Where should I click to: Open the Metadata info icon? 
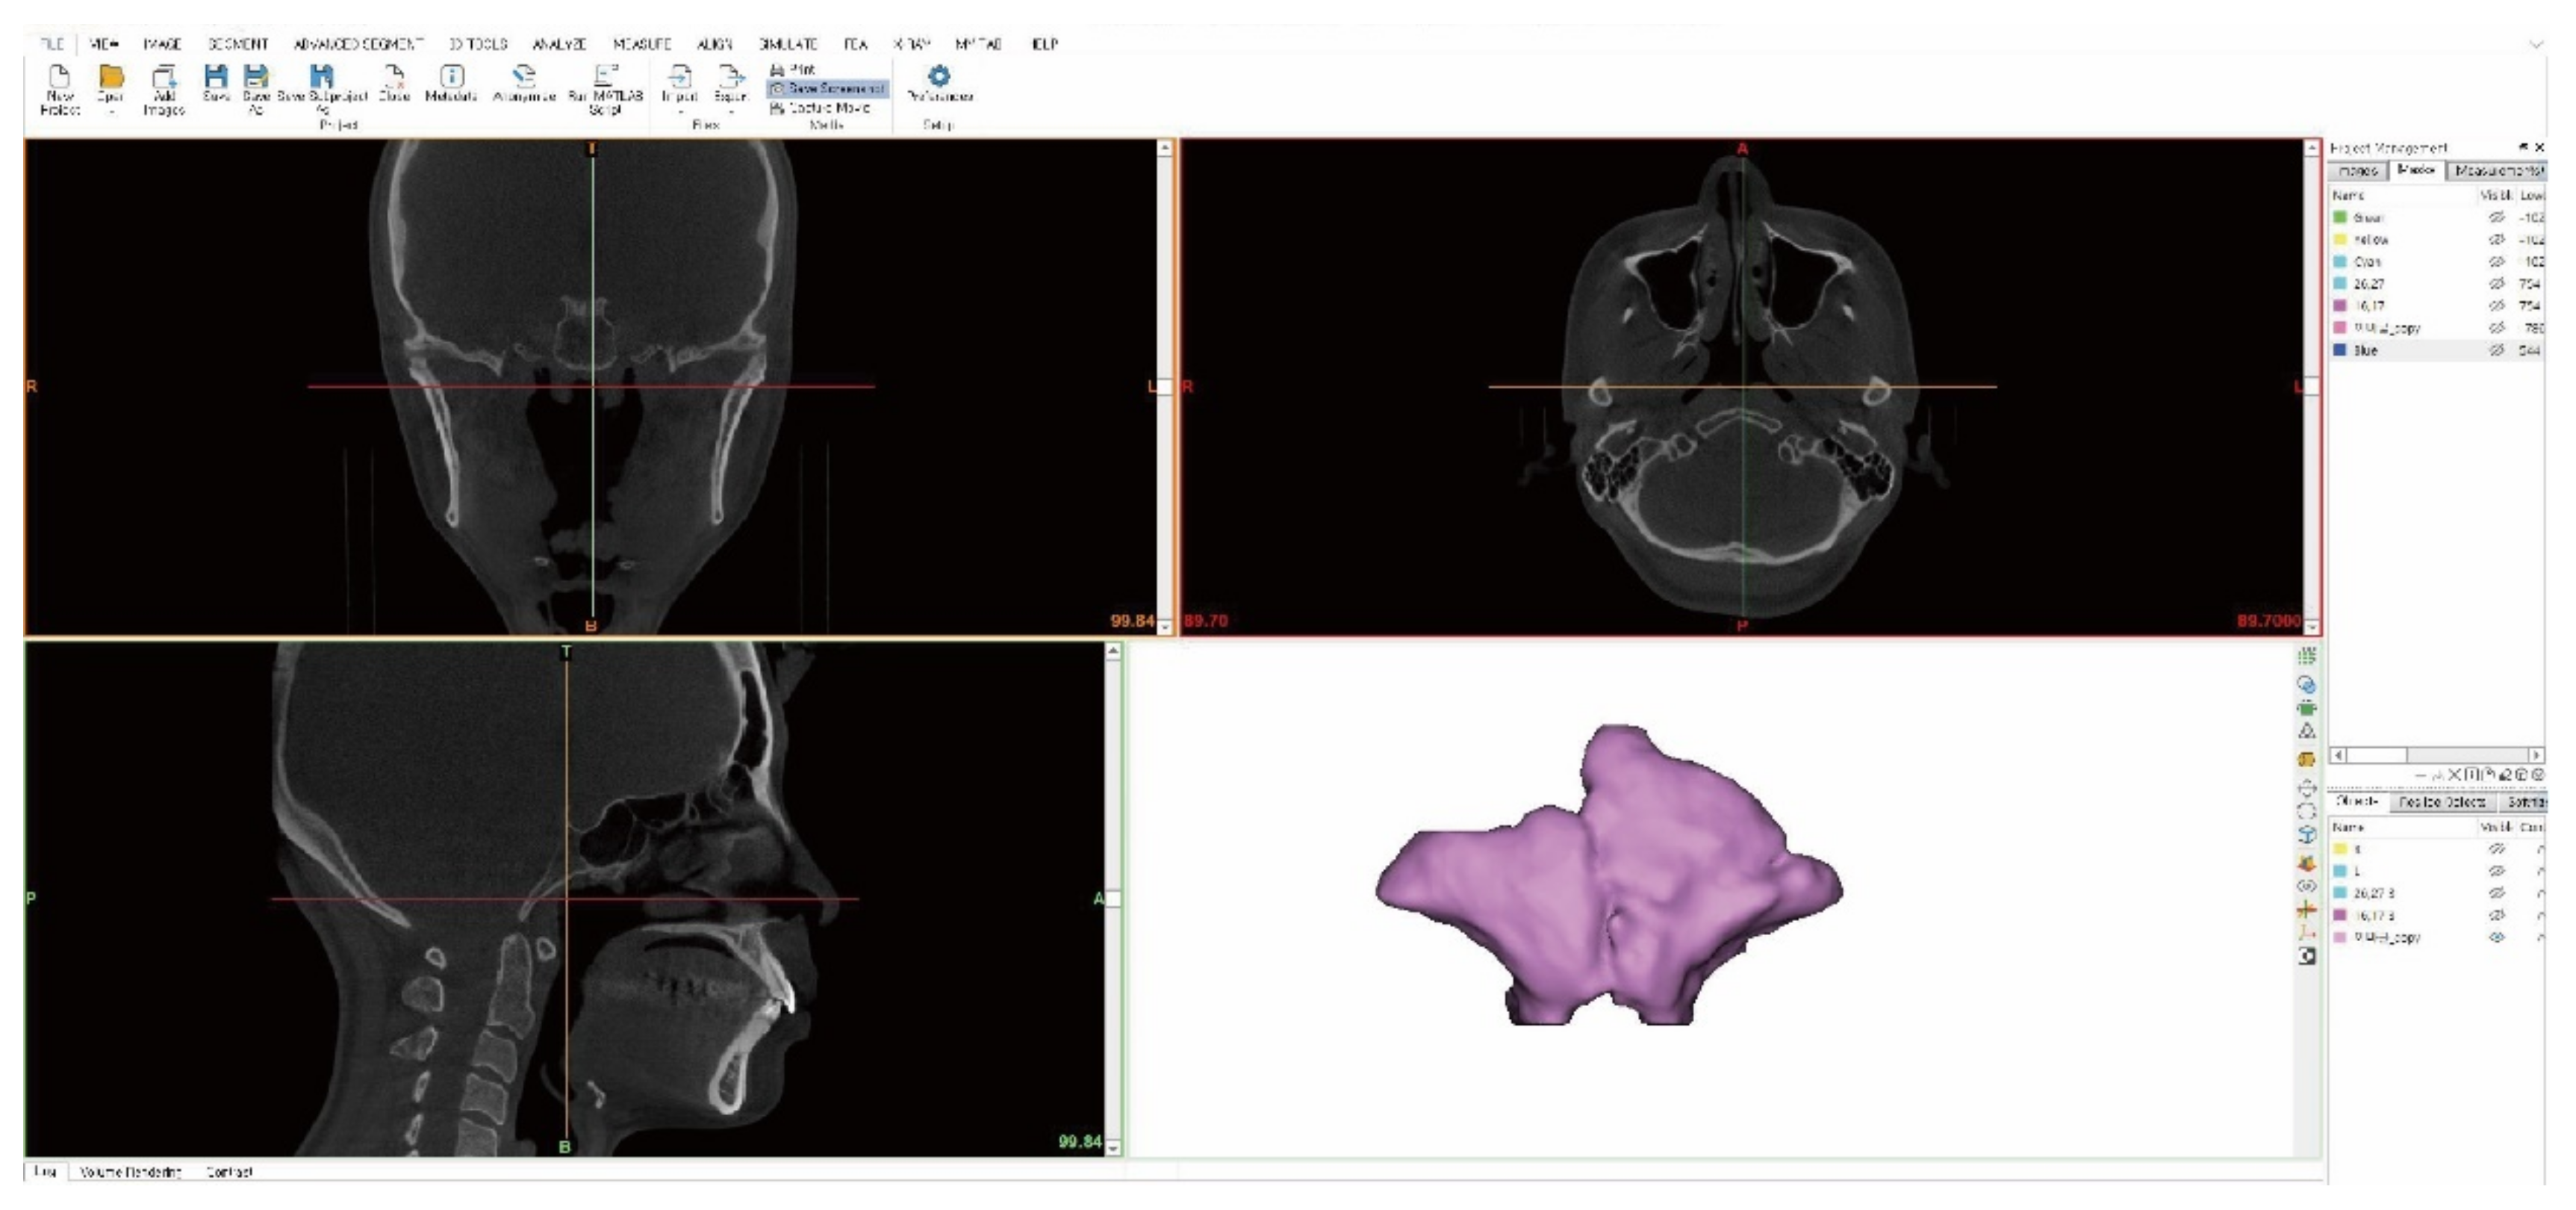click(x=451, y=78)
